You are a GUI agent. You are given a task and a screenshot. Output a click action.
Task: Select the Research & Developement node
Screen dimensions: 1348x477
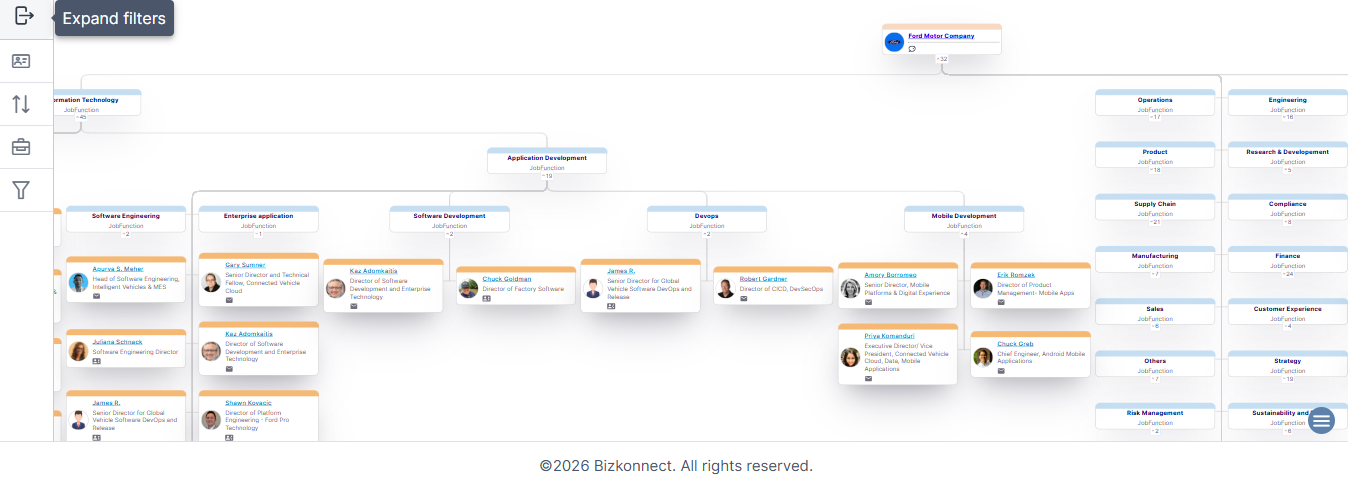click(x=1288, y=156)
